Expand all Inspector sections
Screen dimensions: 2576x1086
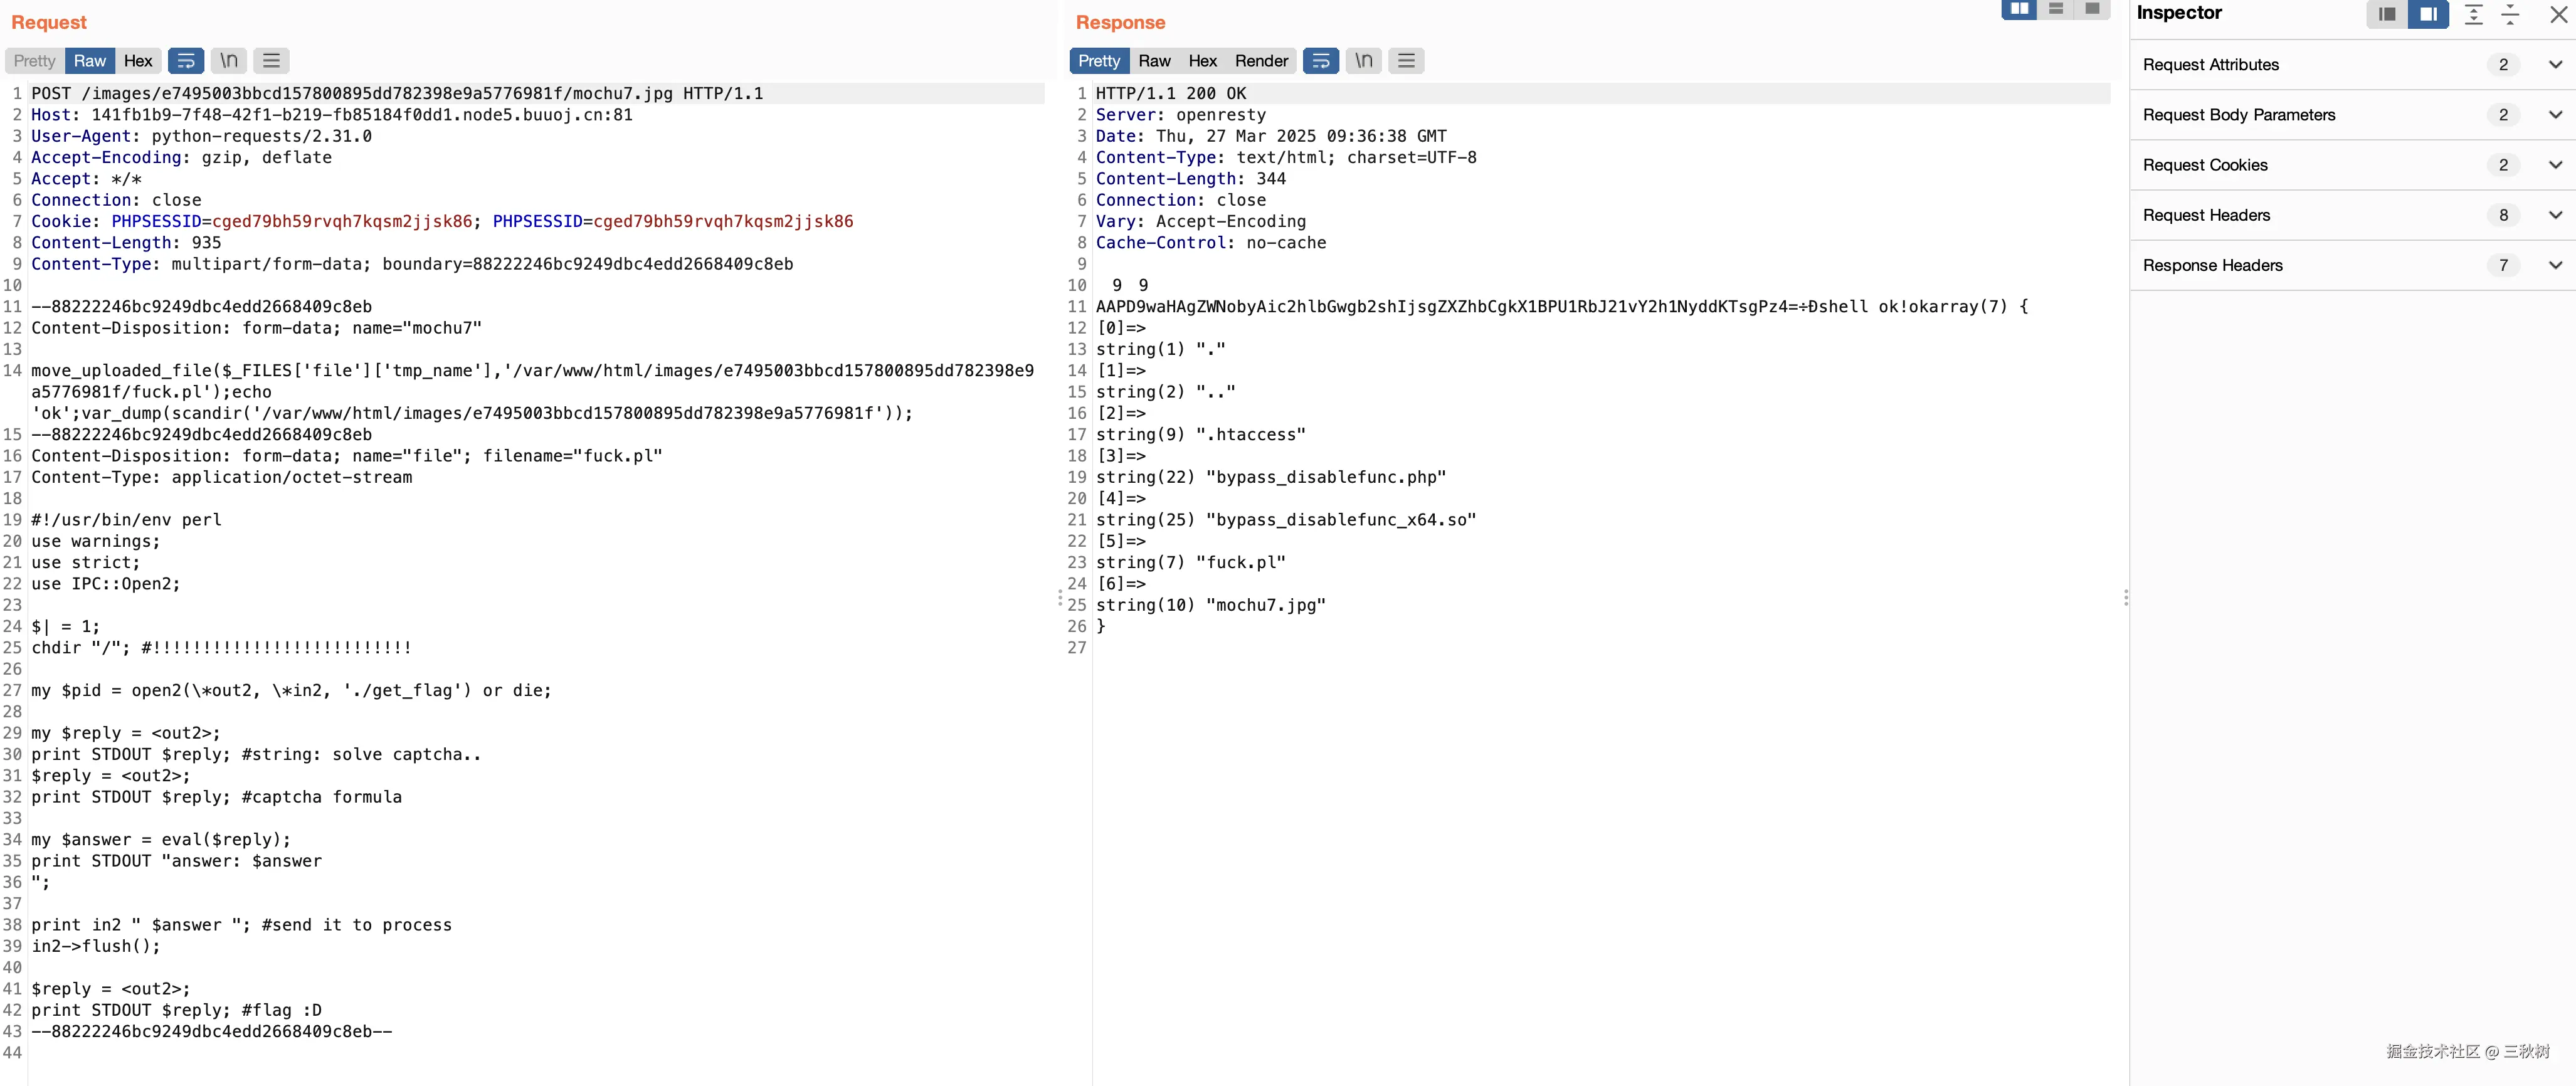tap(2473, 14)
